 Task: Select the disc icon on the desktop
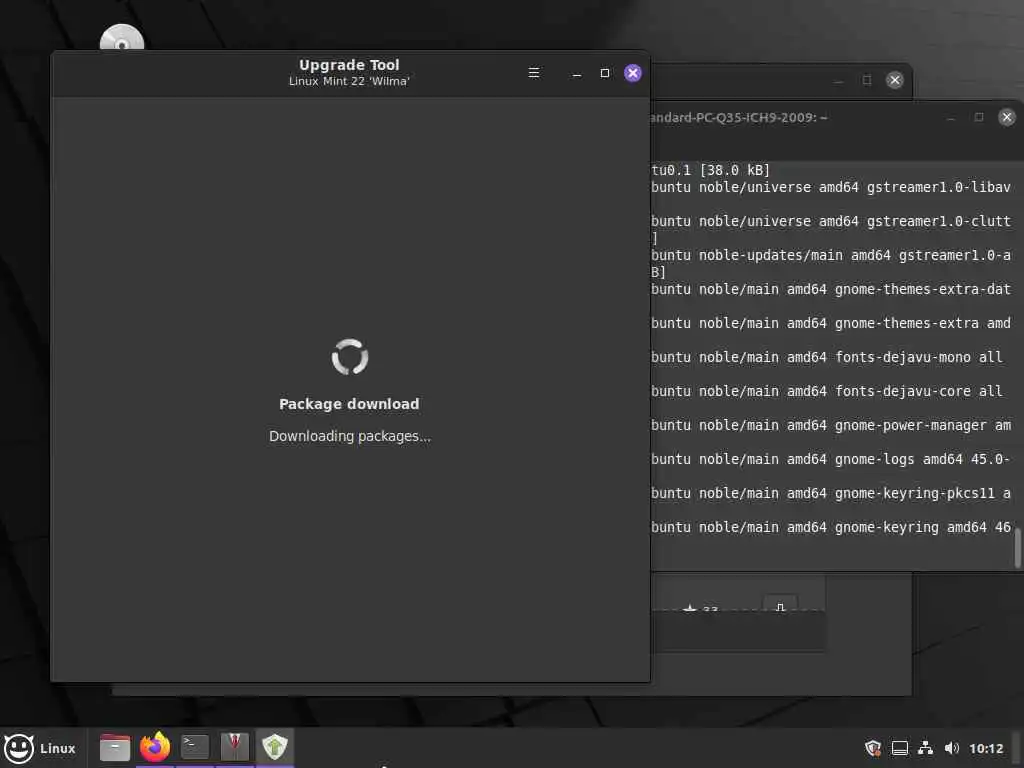tap(122, 39)
